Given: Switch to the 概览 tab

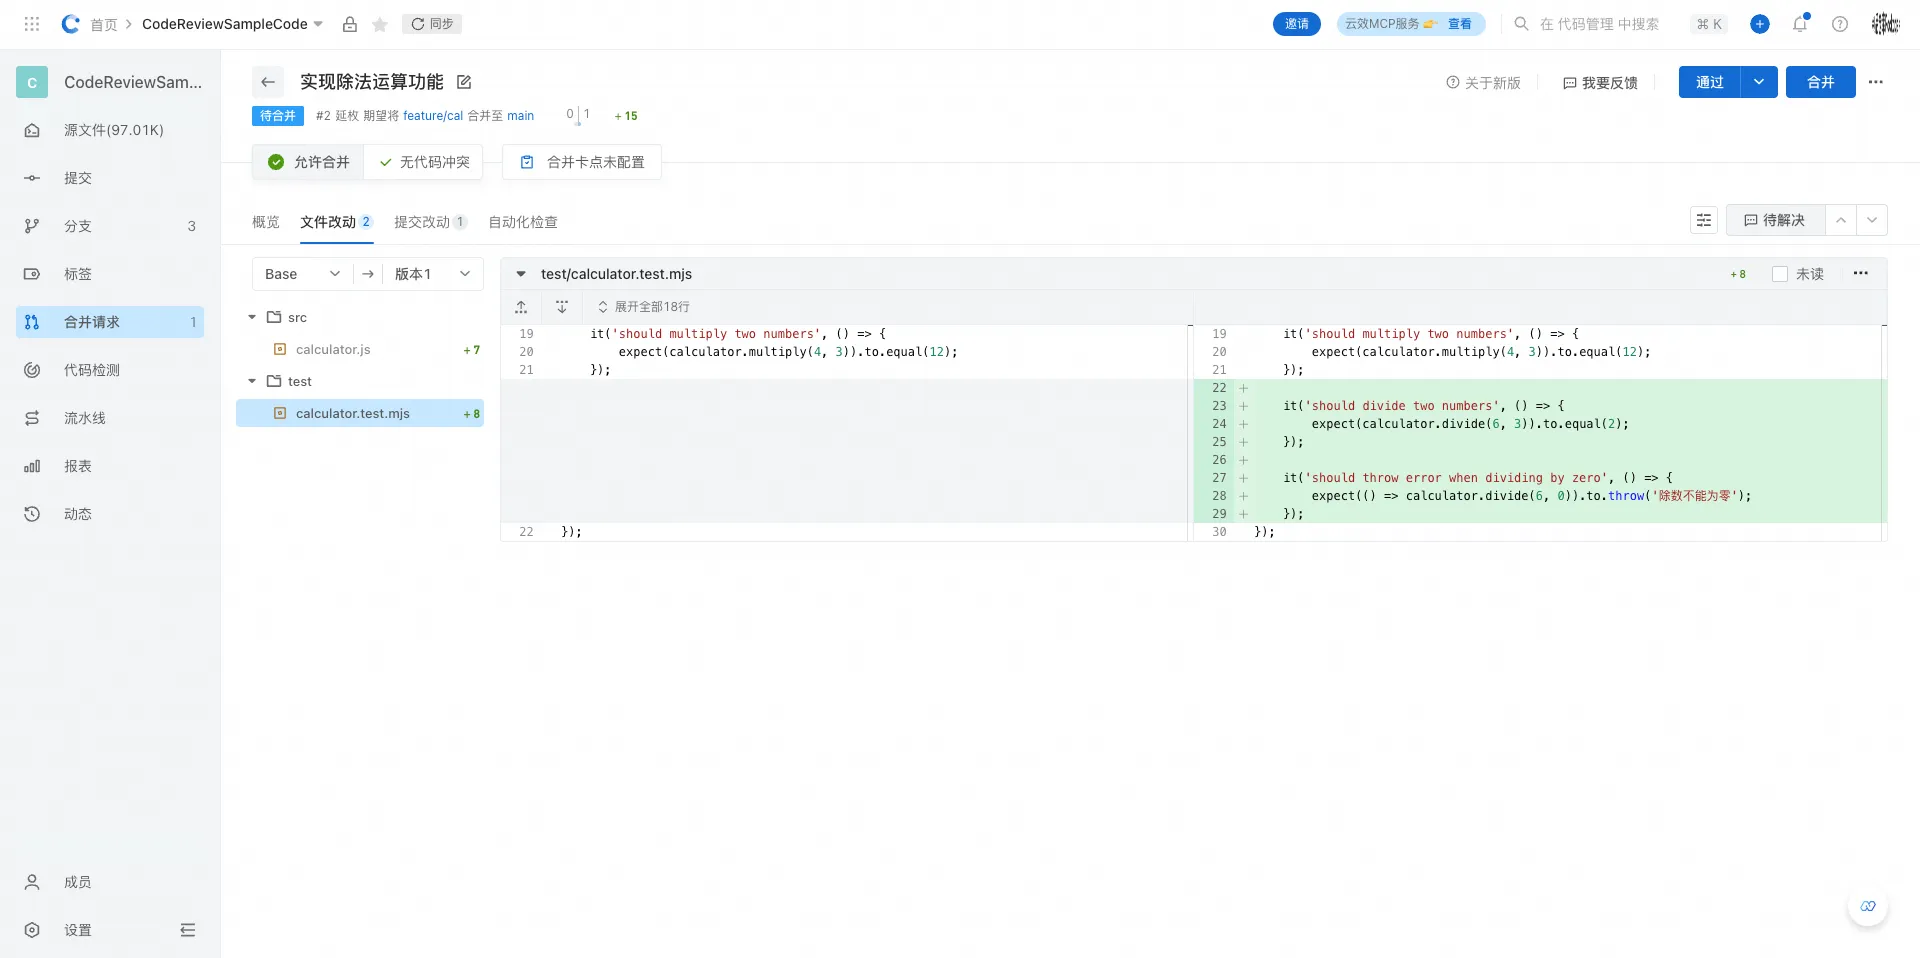Looking at the screenshot, I should pos(266,222).
